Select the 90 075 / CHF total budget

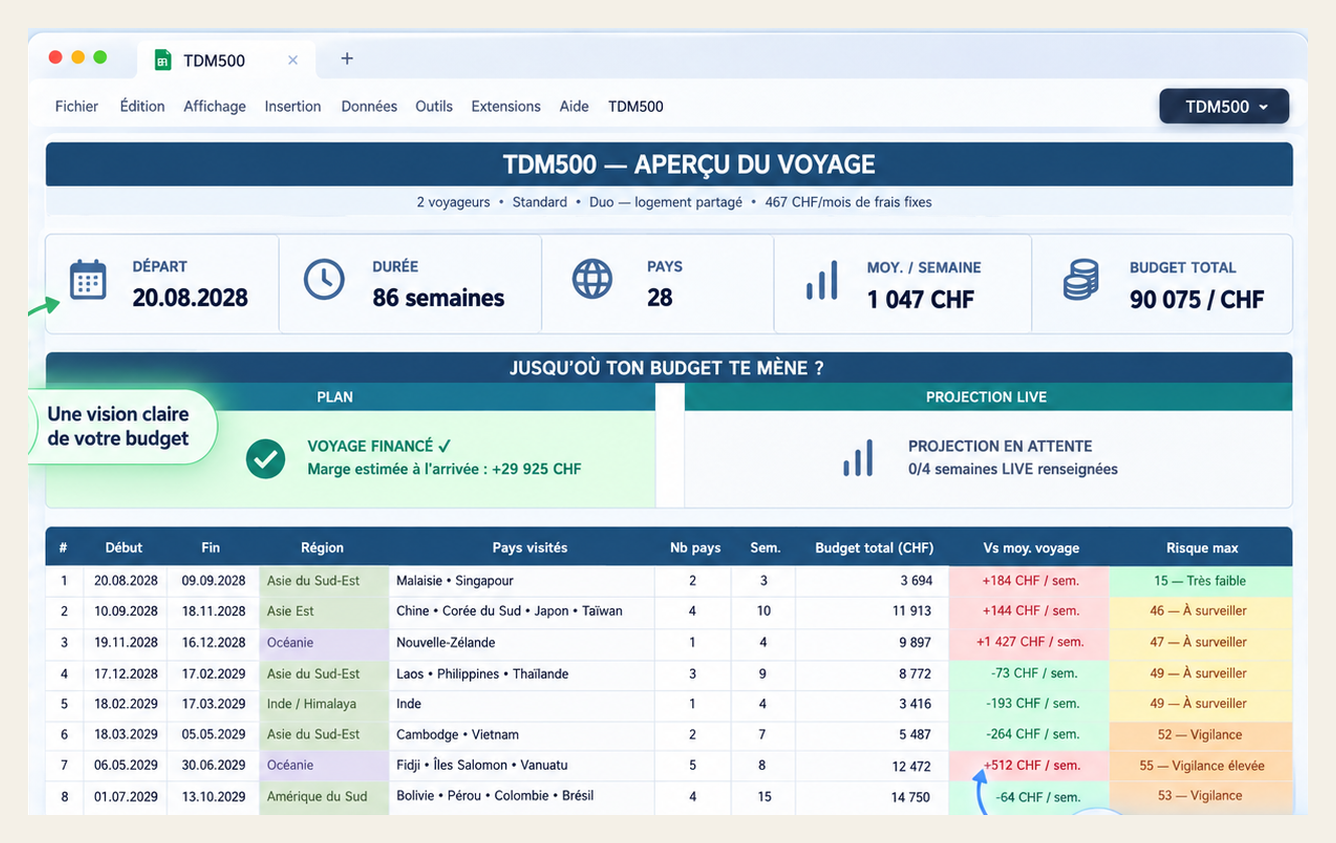(x=1197, y=299)
